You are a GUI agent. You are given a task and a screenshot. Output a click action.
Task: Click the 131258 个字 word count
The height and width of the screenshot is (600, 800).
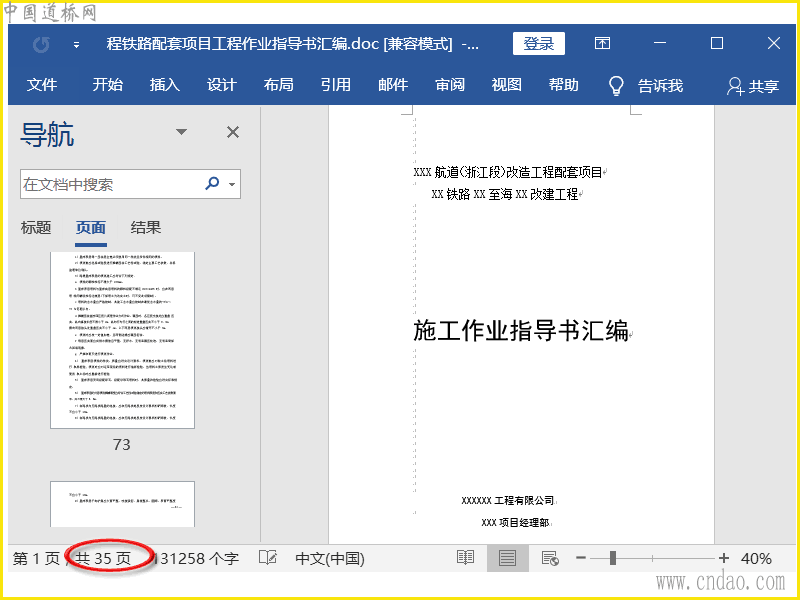[x=197, y=559]
